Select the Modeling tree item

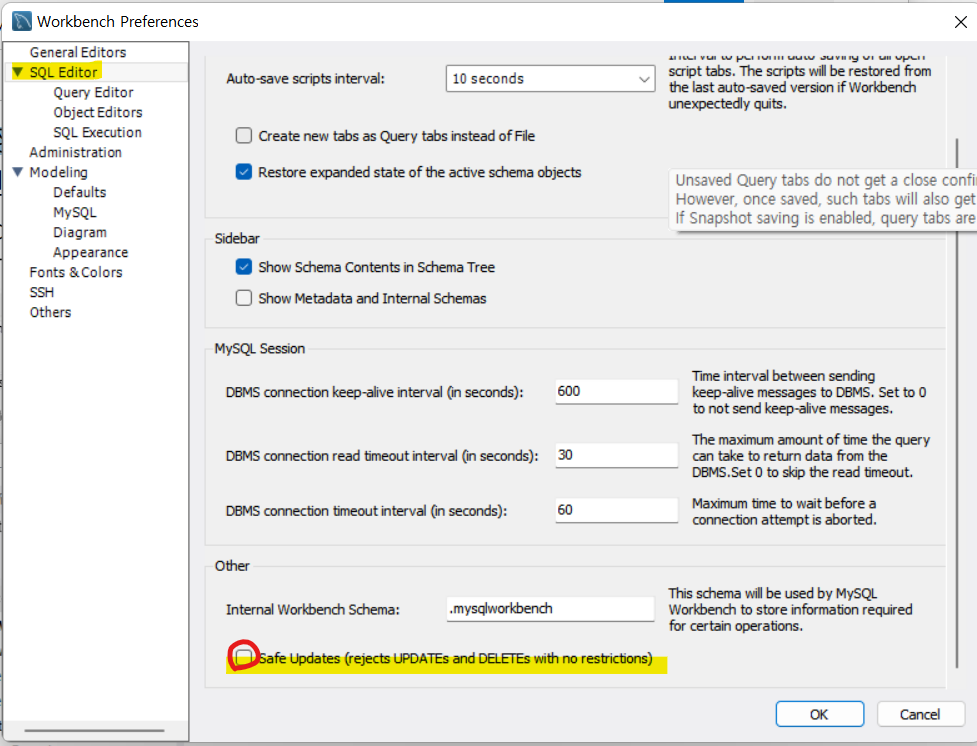(x=59, y=172)
